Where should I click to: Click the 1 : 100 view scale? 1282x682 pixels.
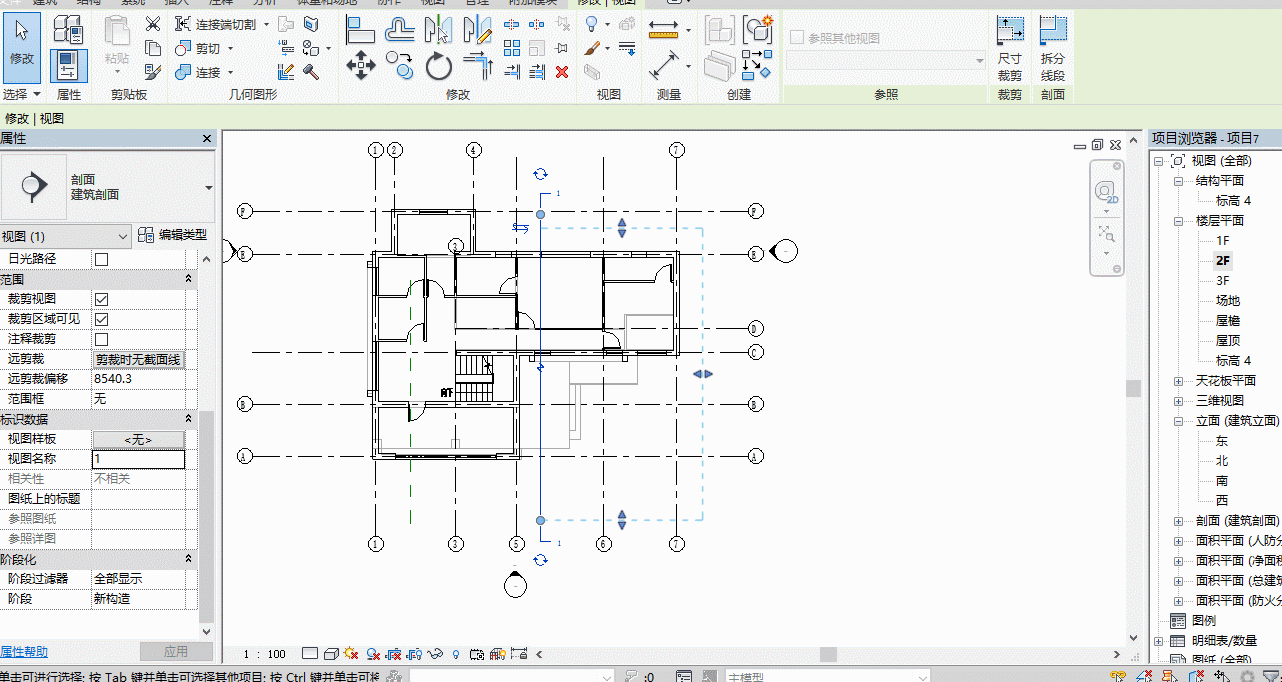pos(264,654)
